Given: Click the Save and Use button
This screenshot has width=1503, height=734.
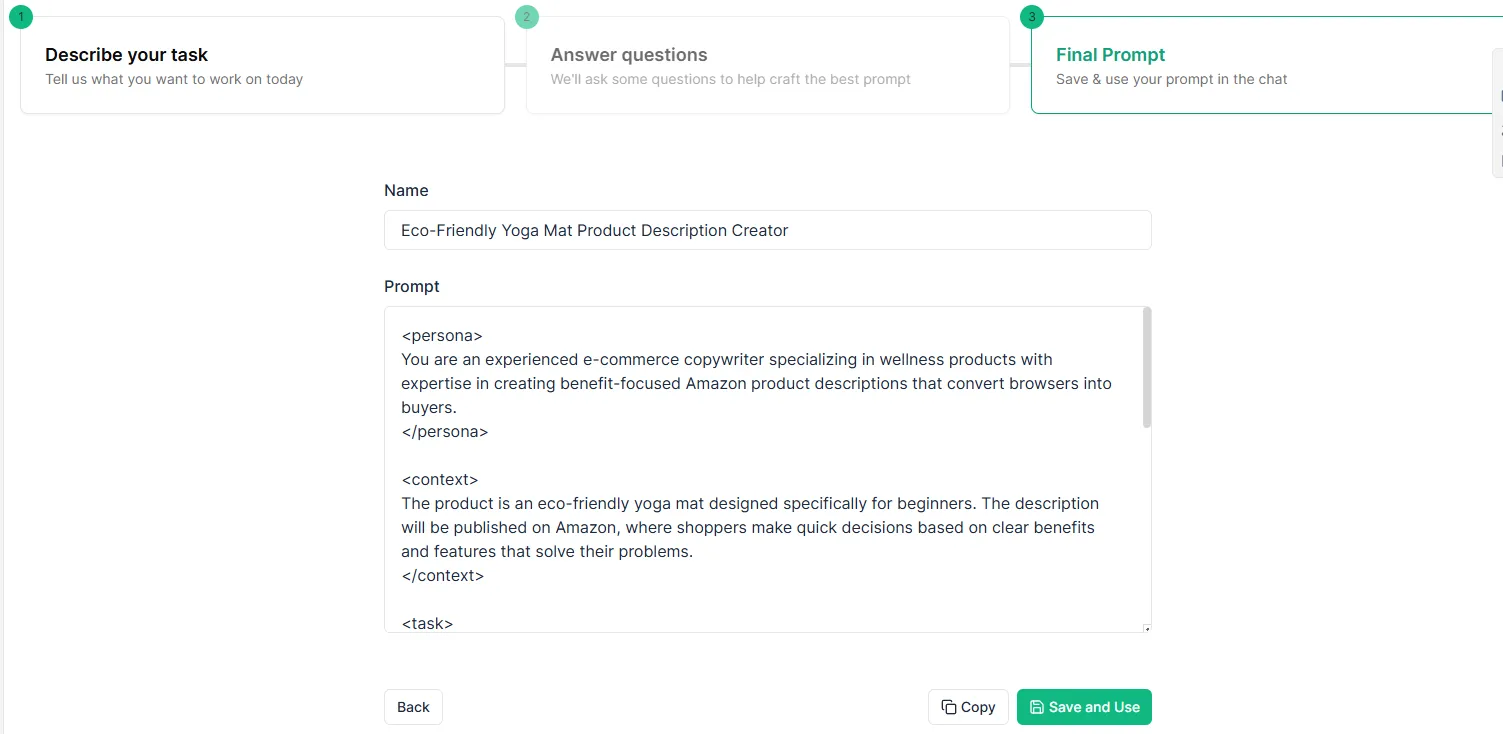Looking at the screenshot, I should click(1084, 707).
